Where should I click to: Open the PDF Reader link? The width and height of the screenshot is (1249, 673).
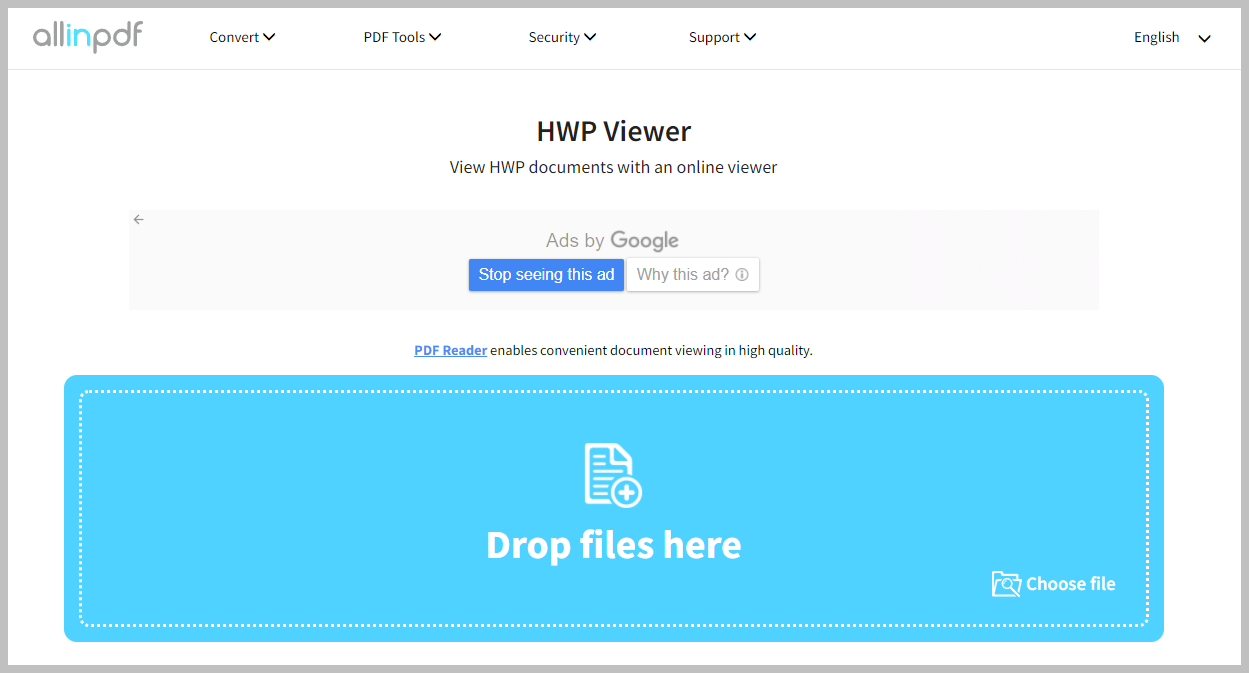[451, 351]
